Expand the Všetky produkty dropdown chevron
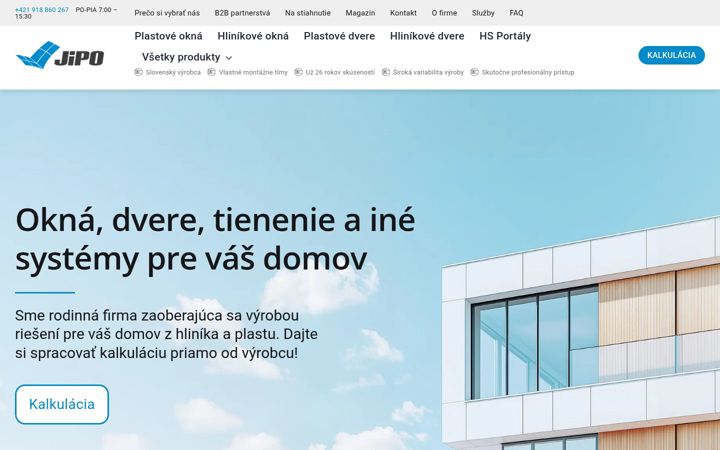Image resolution: width=720 pixels, height=450 pixels. coord(229,58)
